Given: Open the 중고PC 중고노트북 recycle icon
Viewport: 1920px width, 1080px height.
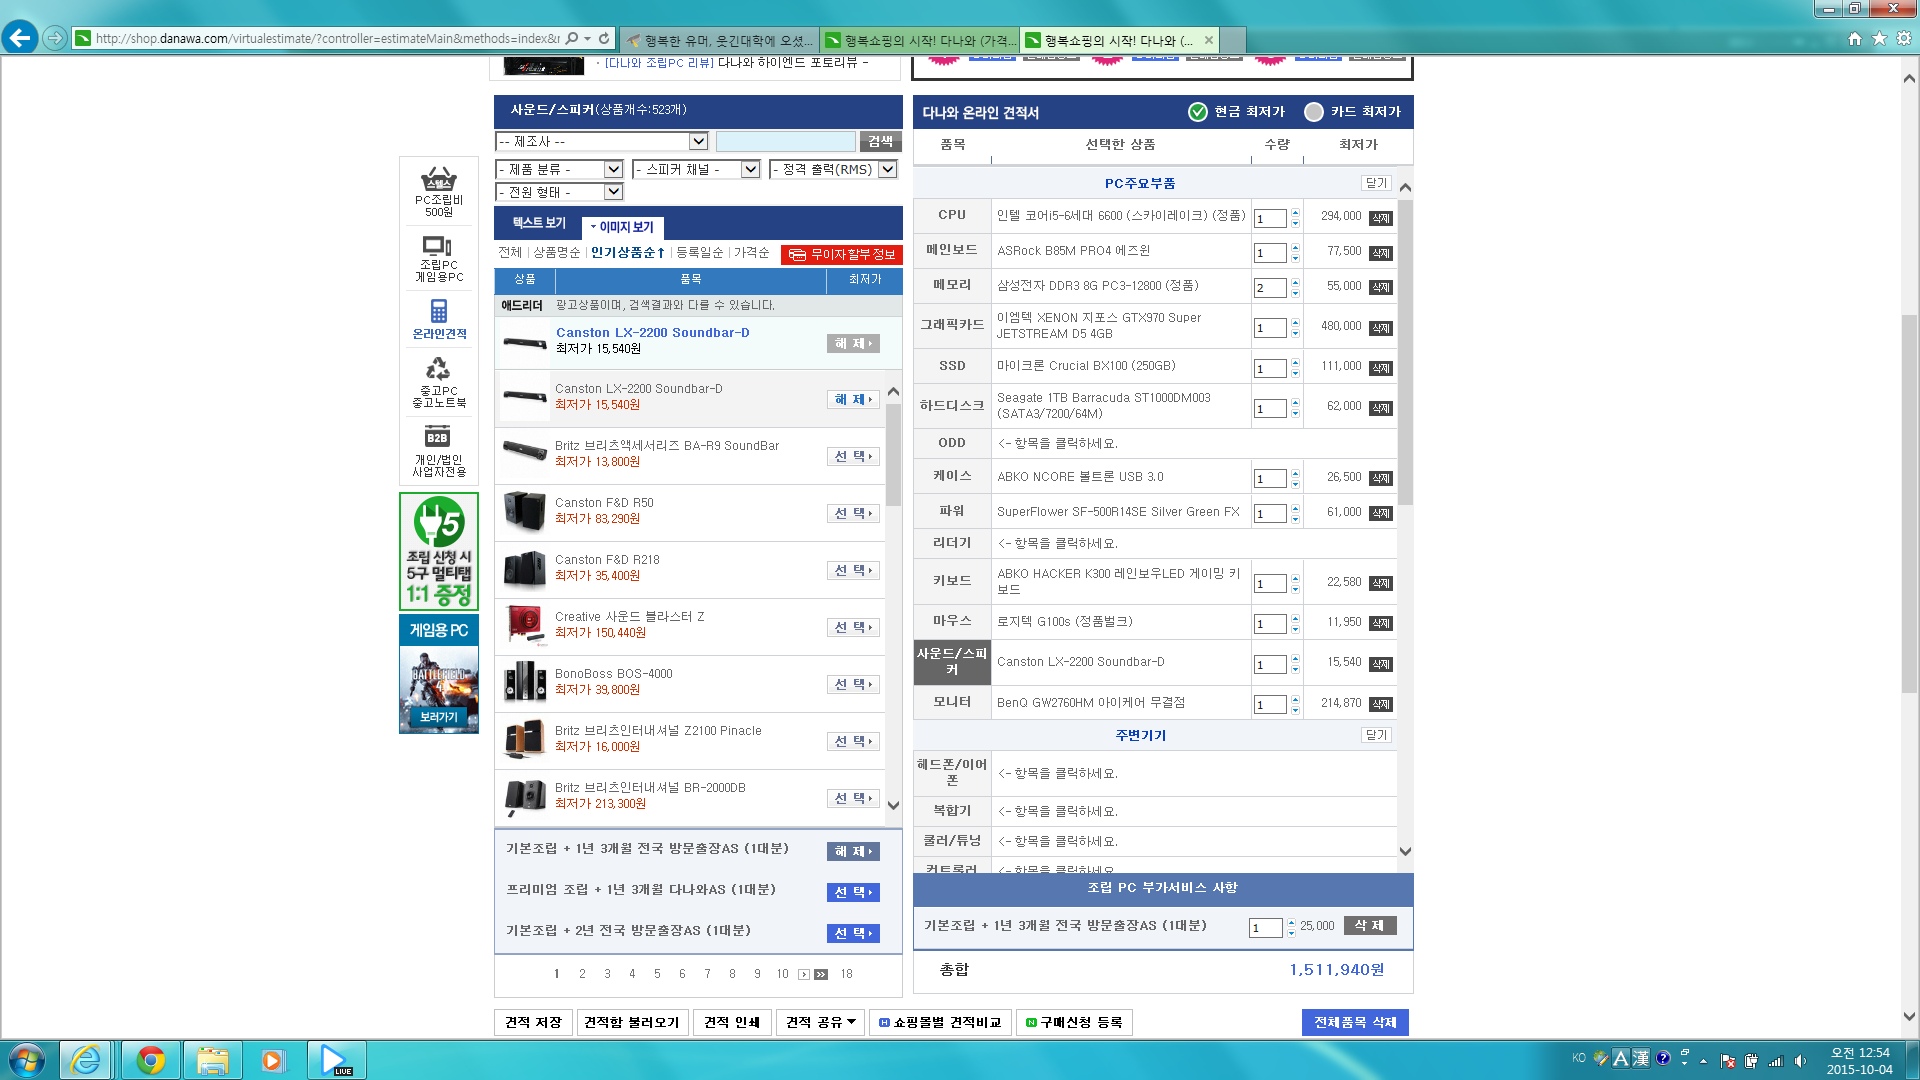Looking at the screenshot, I should (438, 370).
